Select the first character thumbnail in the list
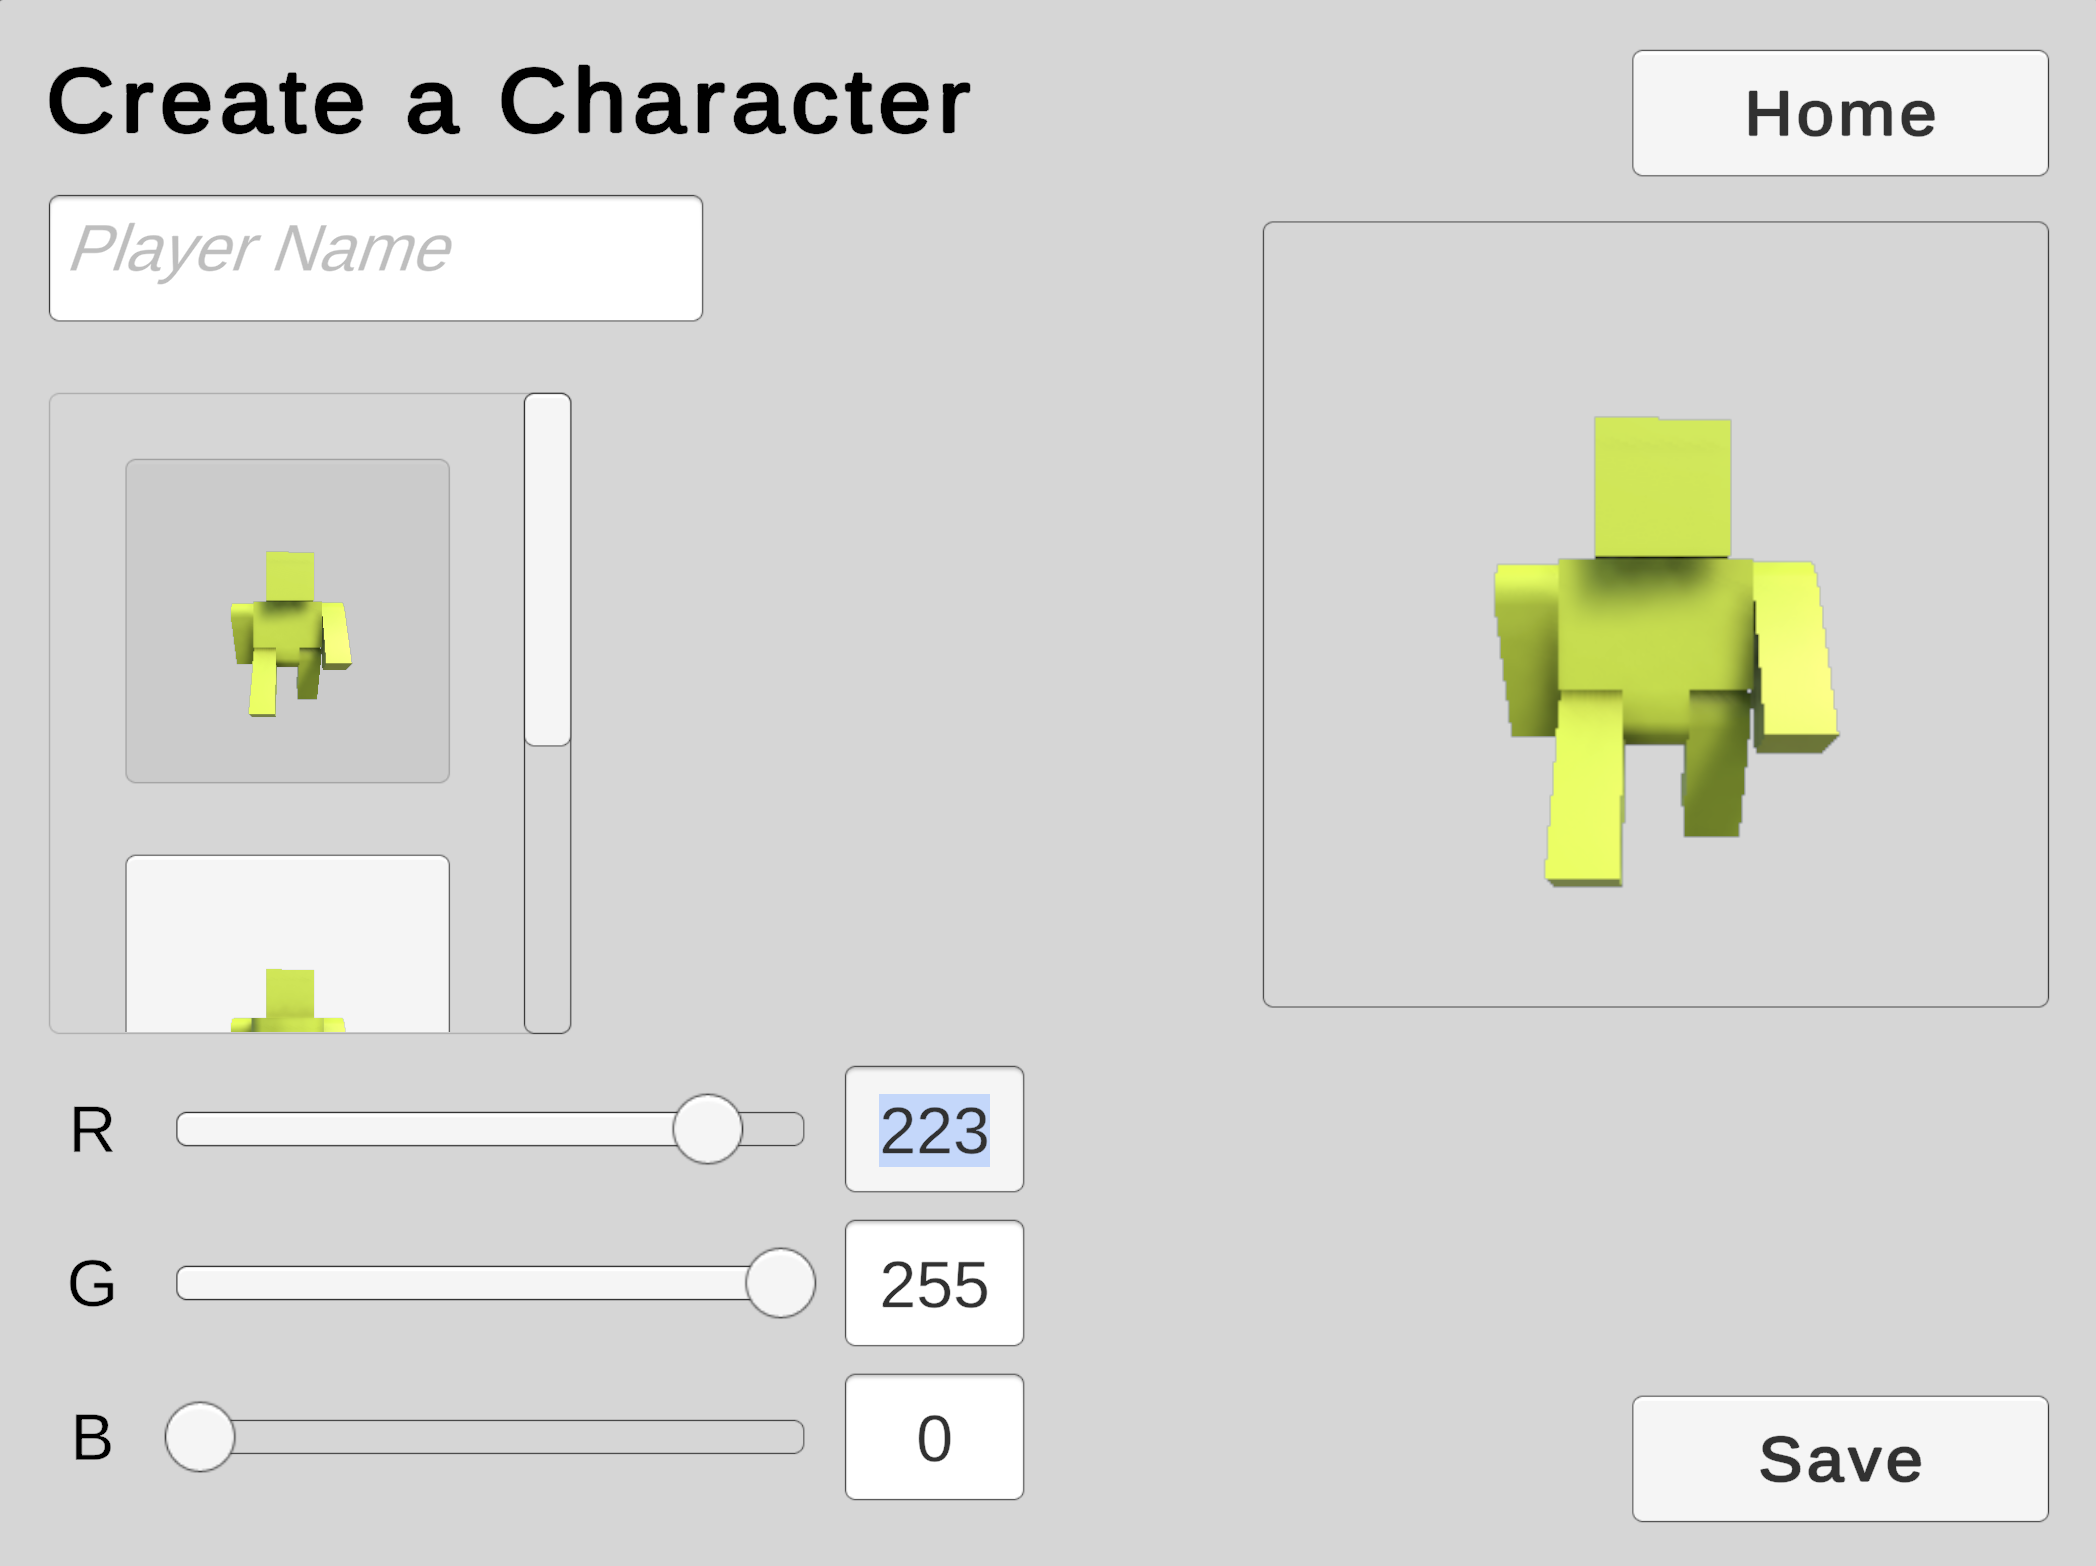The image size is (2096, 1566). 287,621
